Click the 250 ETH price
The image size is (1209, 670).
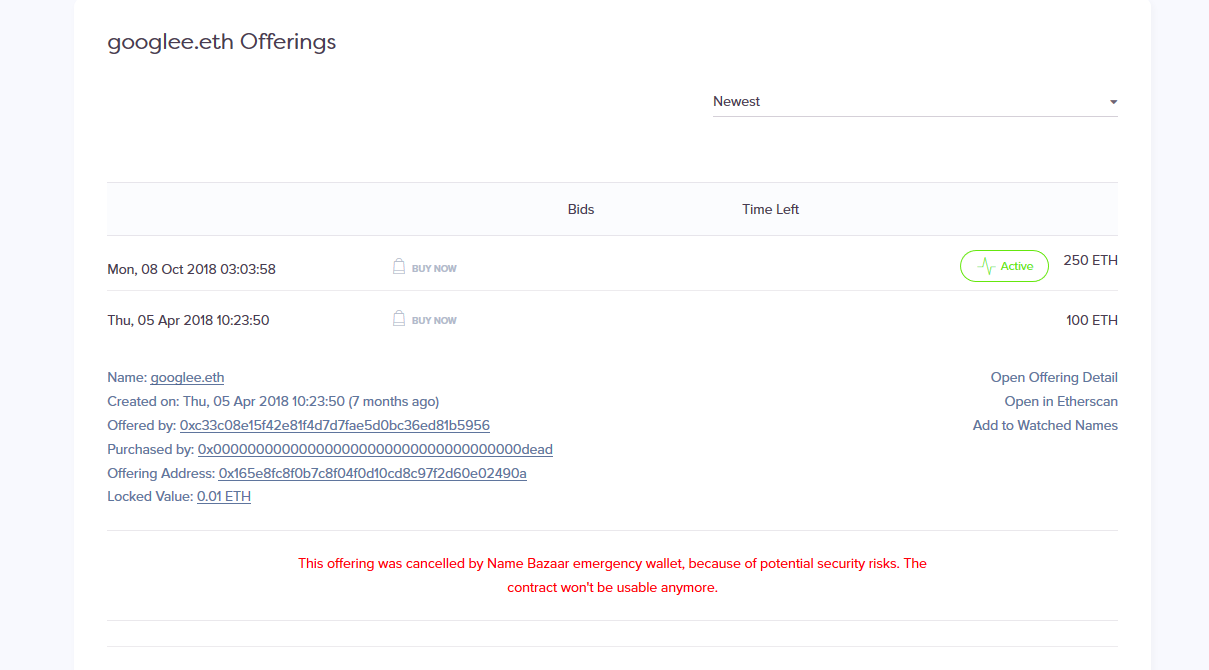tap(1090, 260)
